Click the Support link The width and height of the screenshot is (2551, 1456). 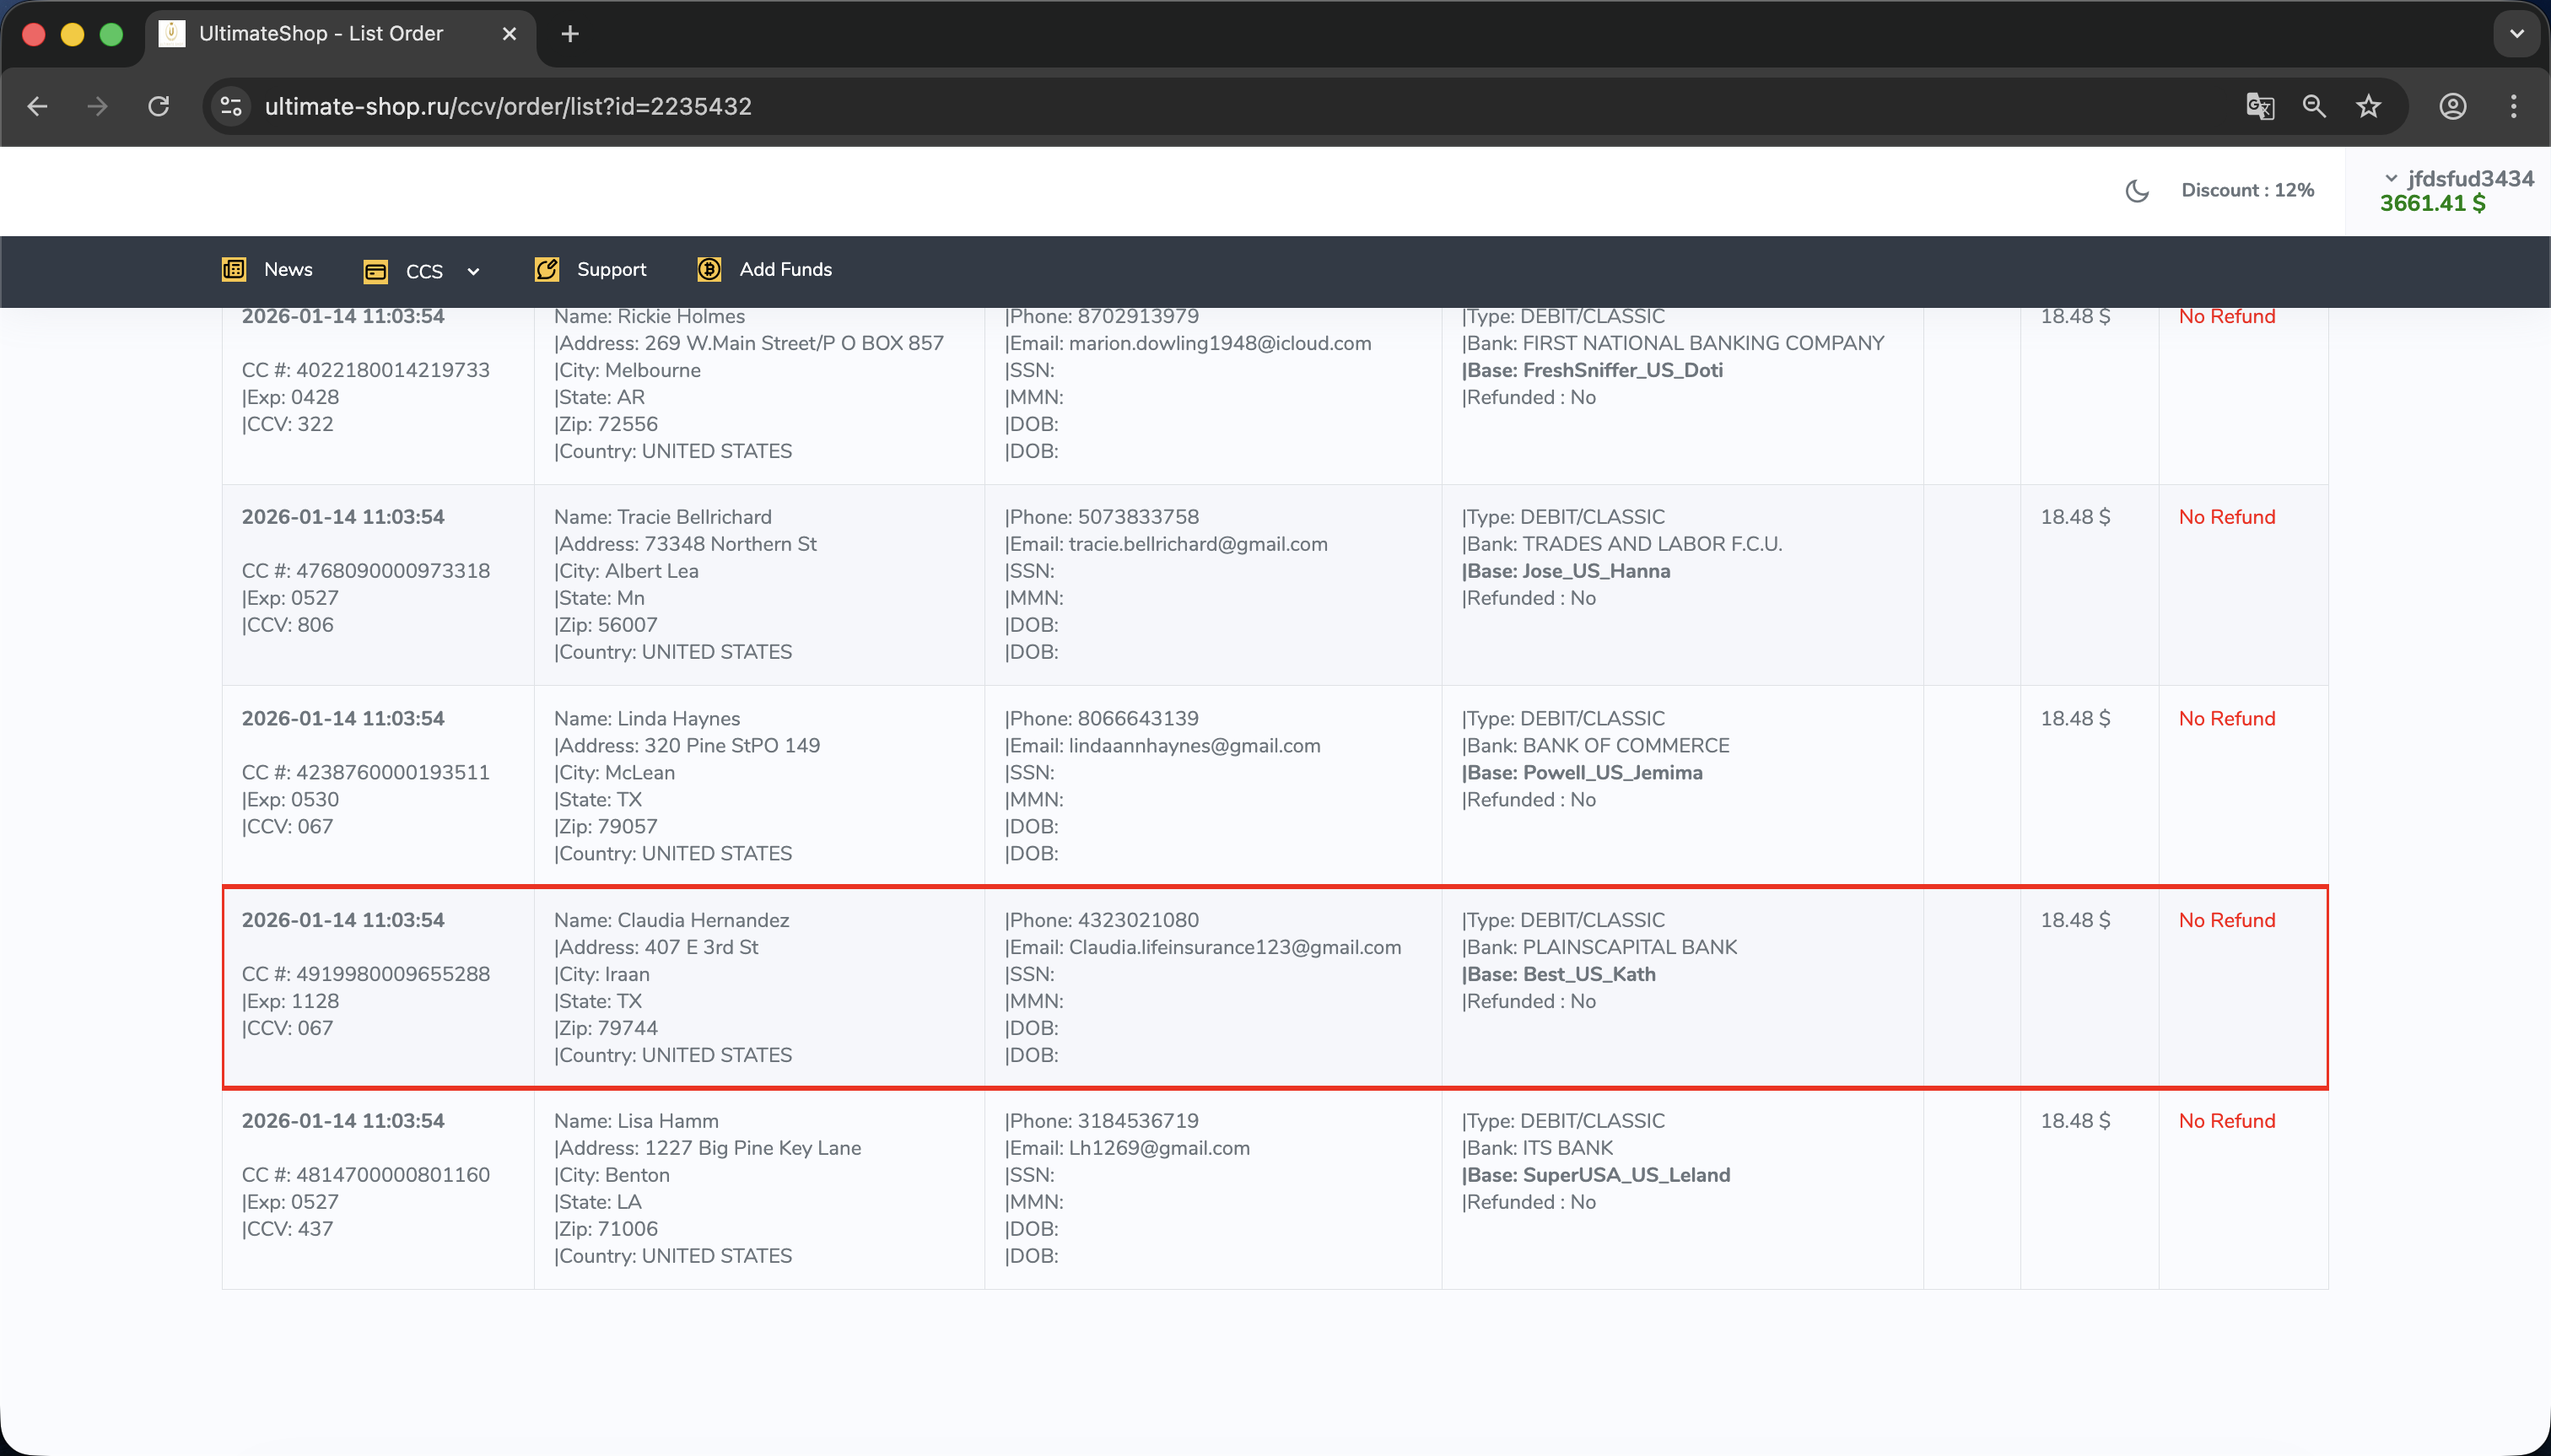[x=611, y=269]
